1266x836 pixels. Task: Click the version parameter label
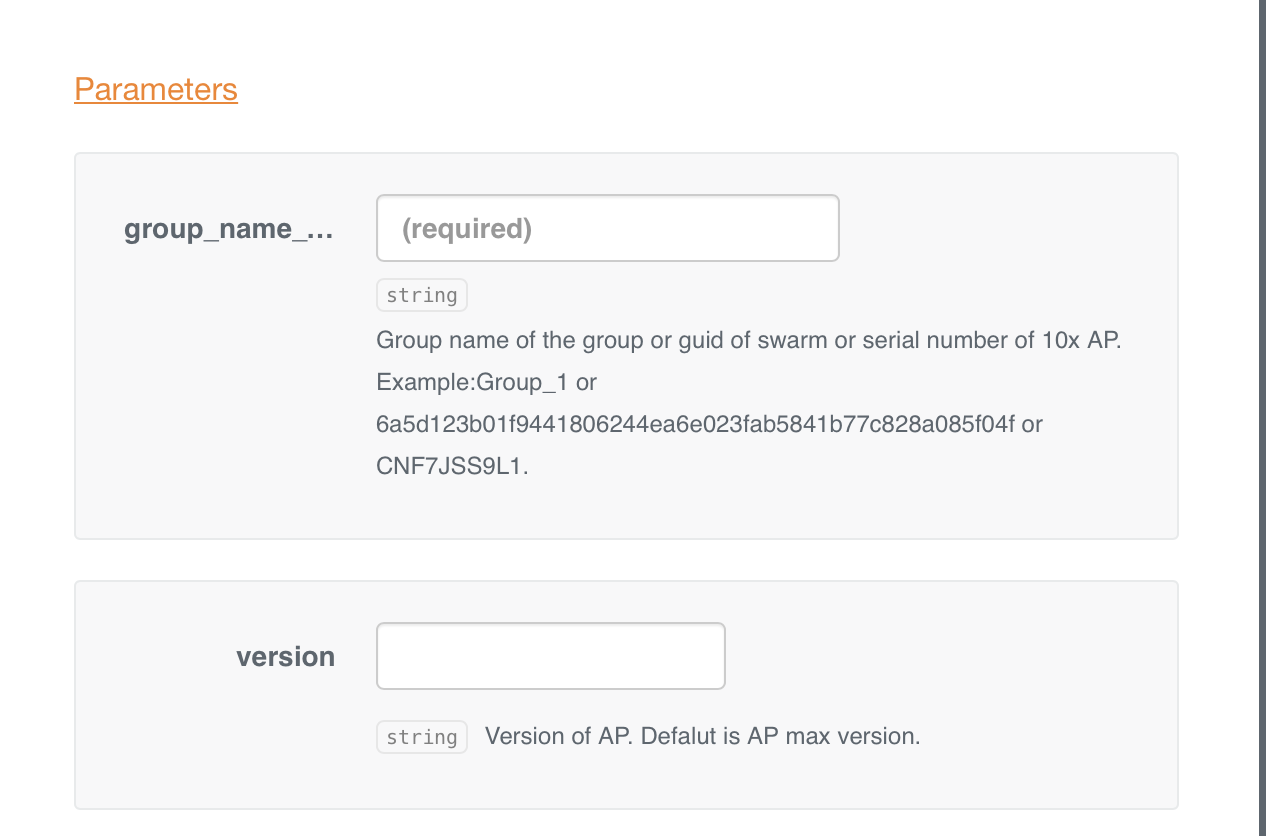click(x=285, y=657)
